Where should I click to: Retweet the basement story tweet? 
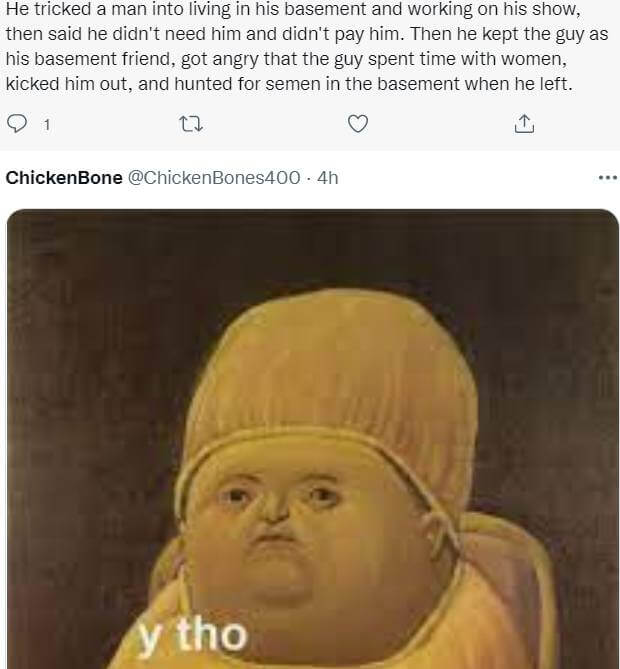click(191, 124)
